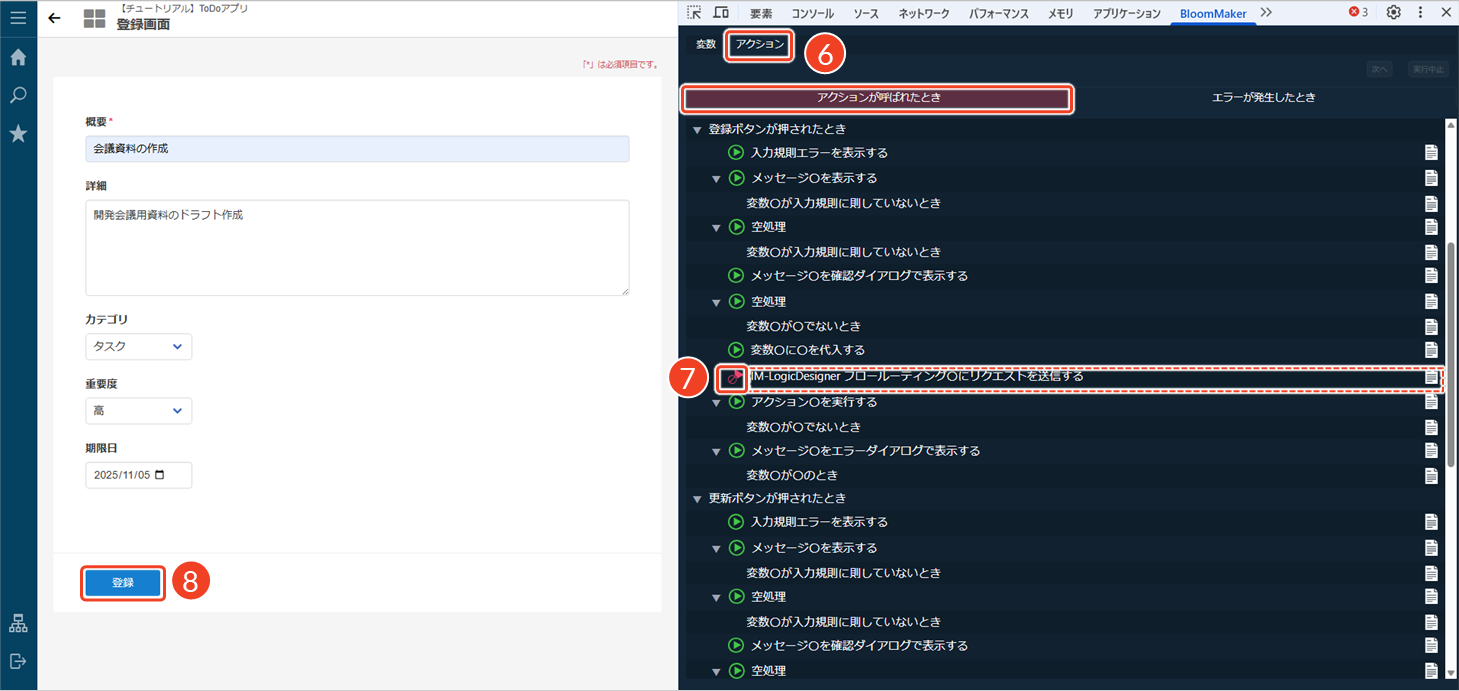Click the action list vertical scrollbar

coord(1451,350)
